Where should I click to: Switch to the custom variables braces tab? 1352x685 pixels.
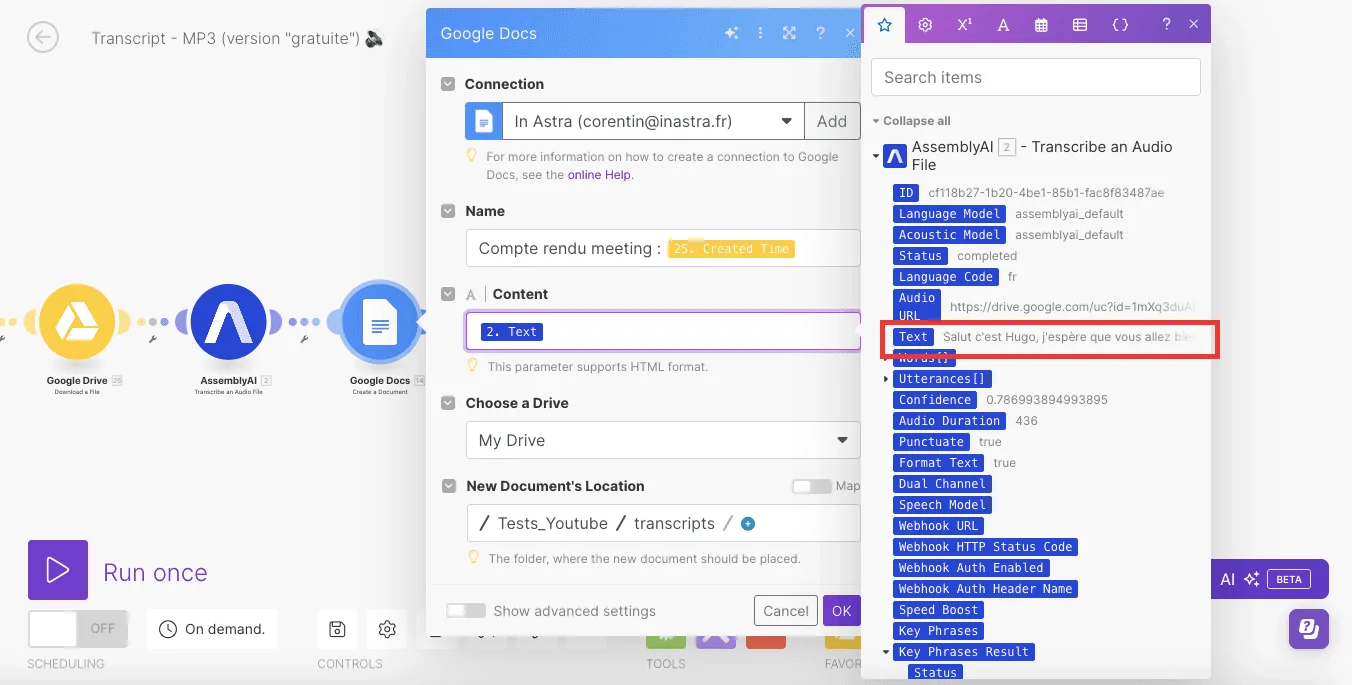pos(1120,25)
